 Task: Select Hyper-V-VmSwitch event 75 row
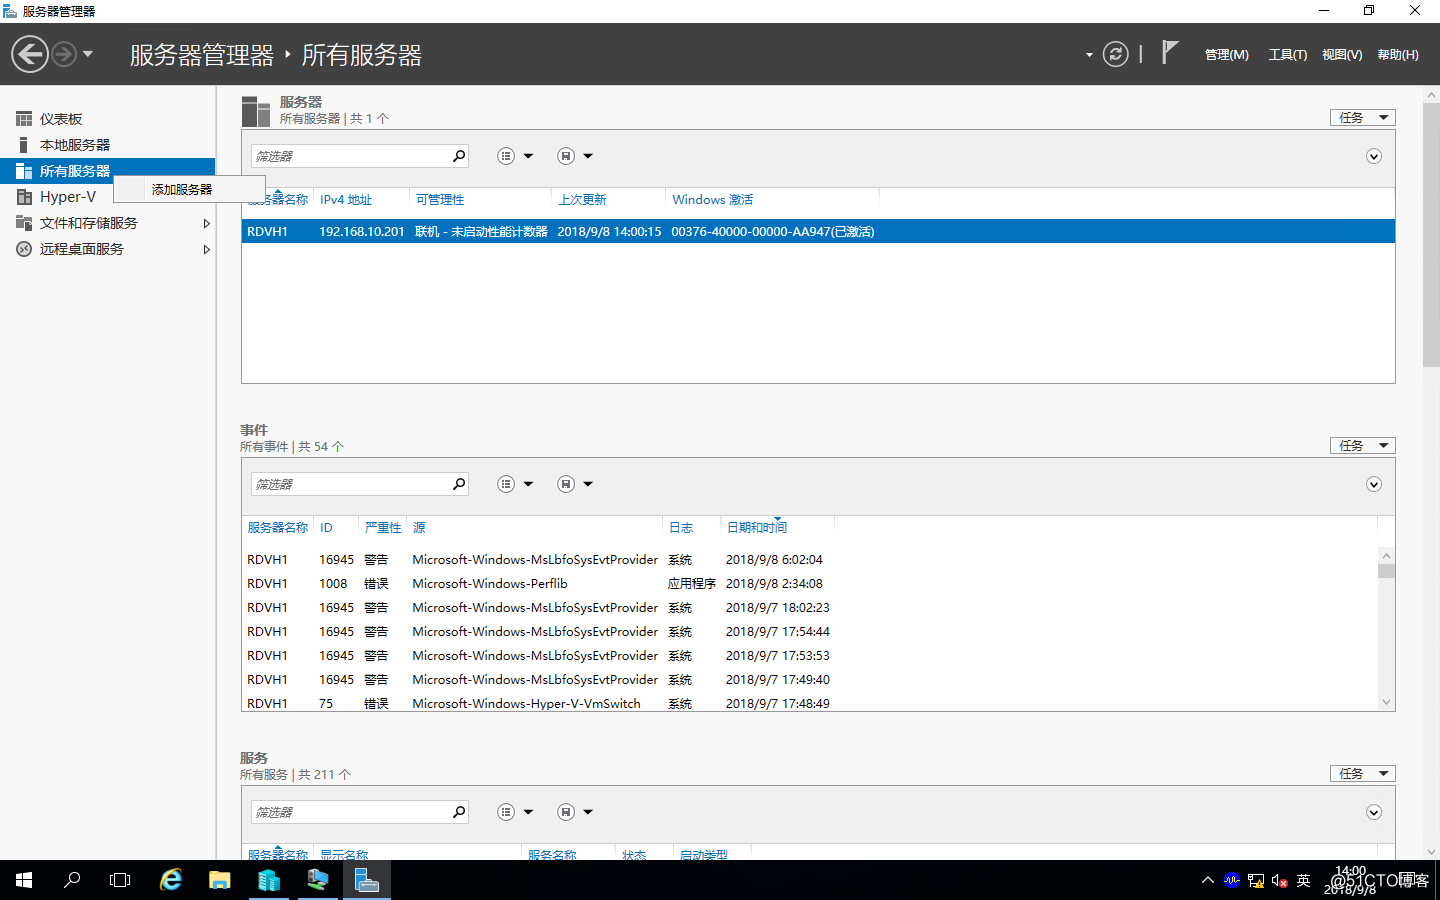[810, 703]
